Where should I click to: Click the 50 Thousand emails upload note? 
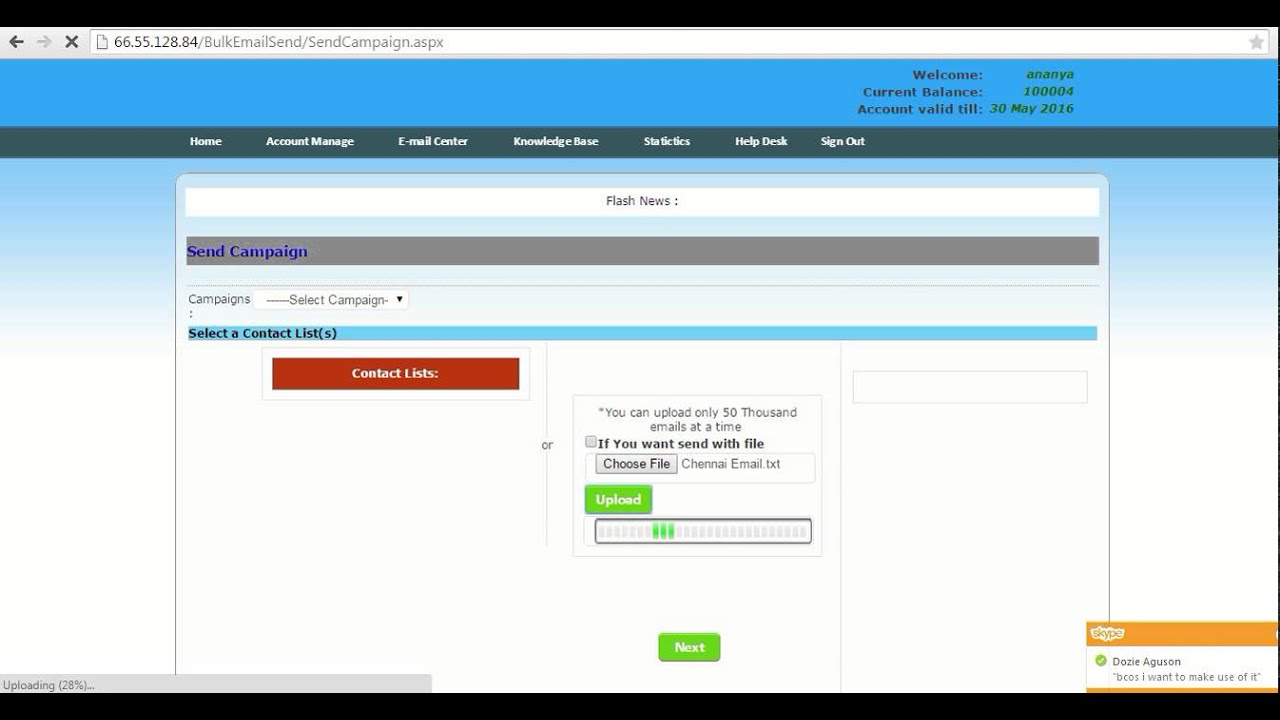pos(697,419)
